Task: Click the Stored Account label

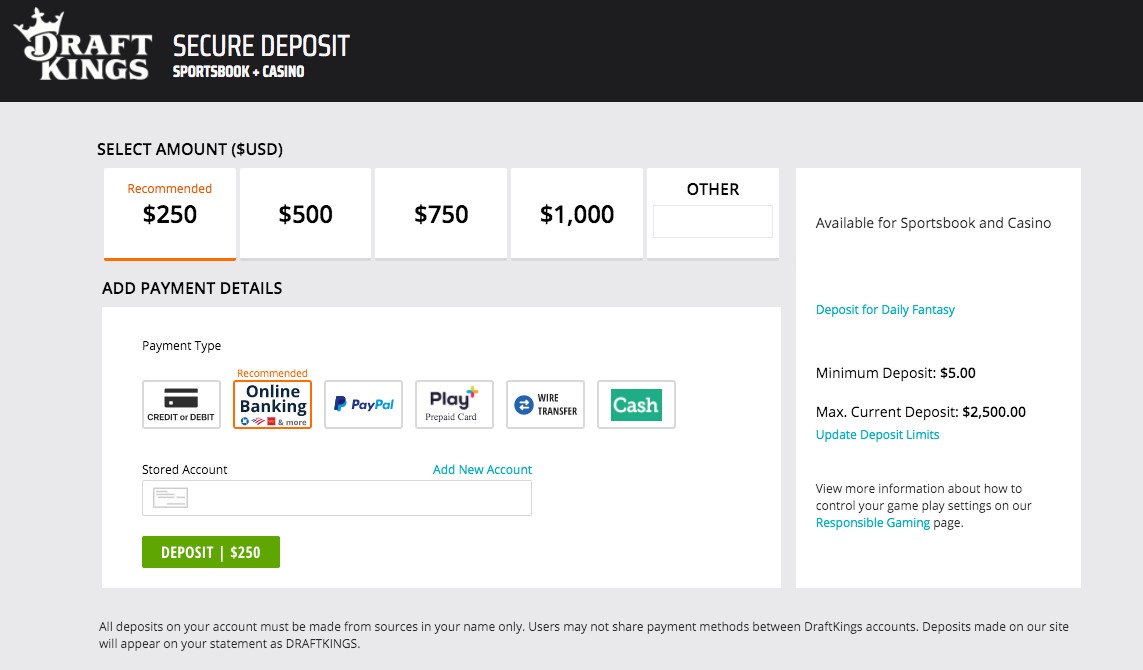Action: click(184, 470)
